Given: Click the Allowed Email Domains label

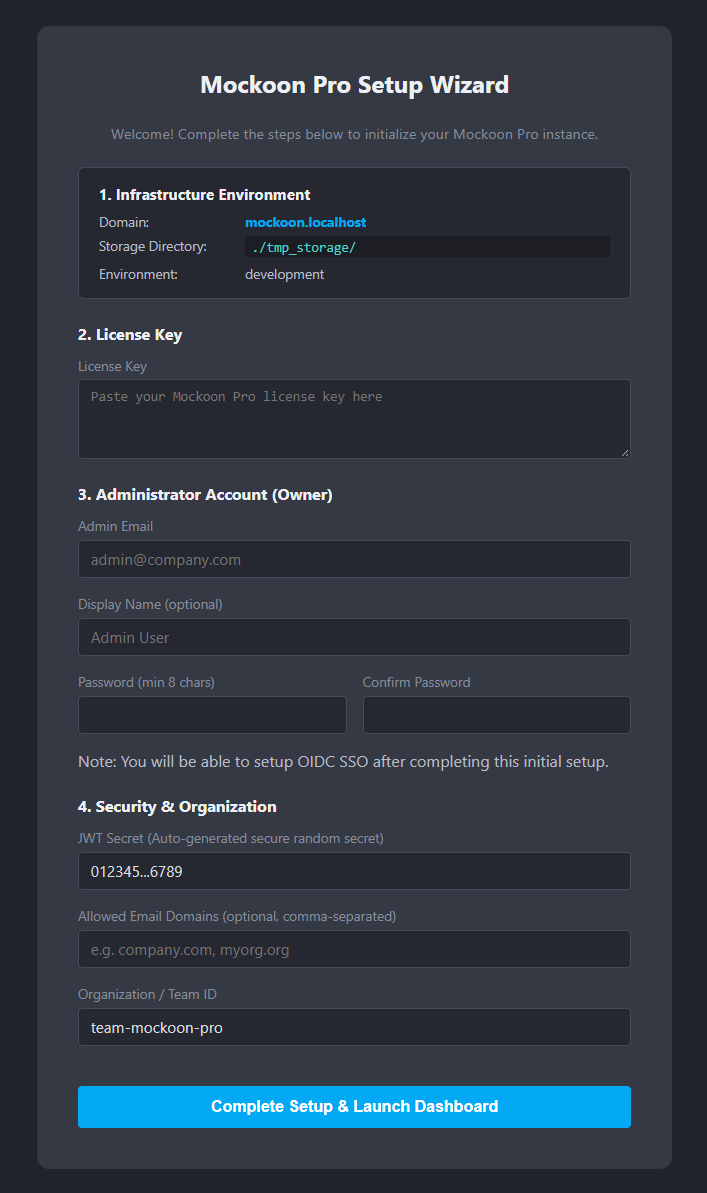Looking at the screenshot, I should tap(237, 916).
